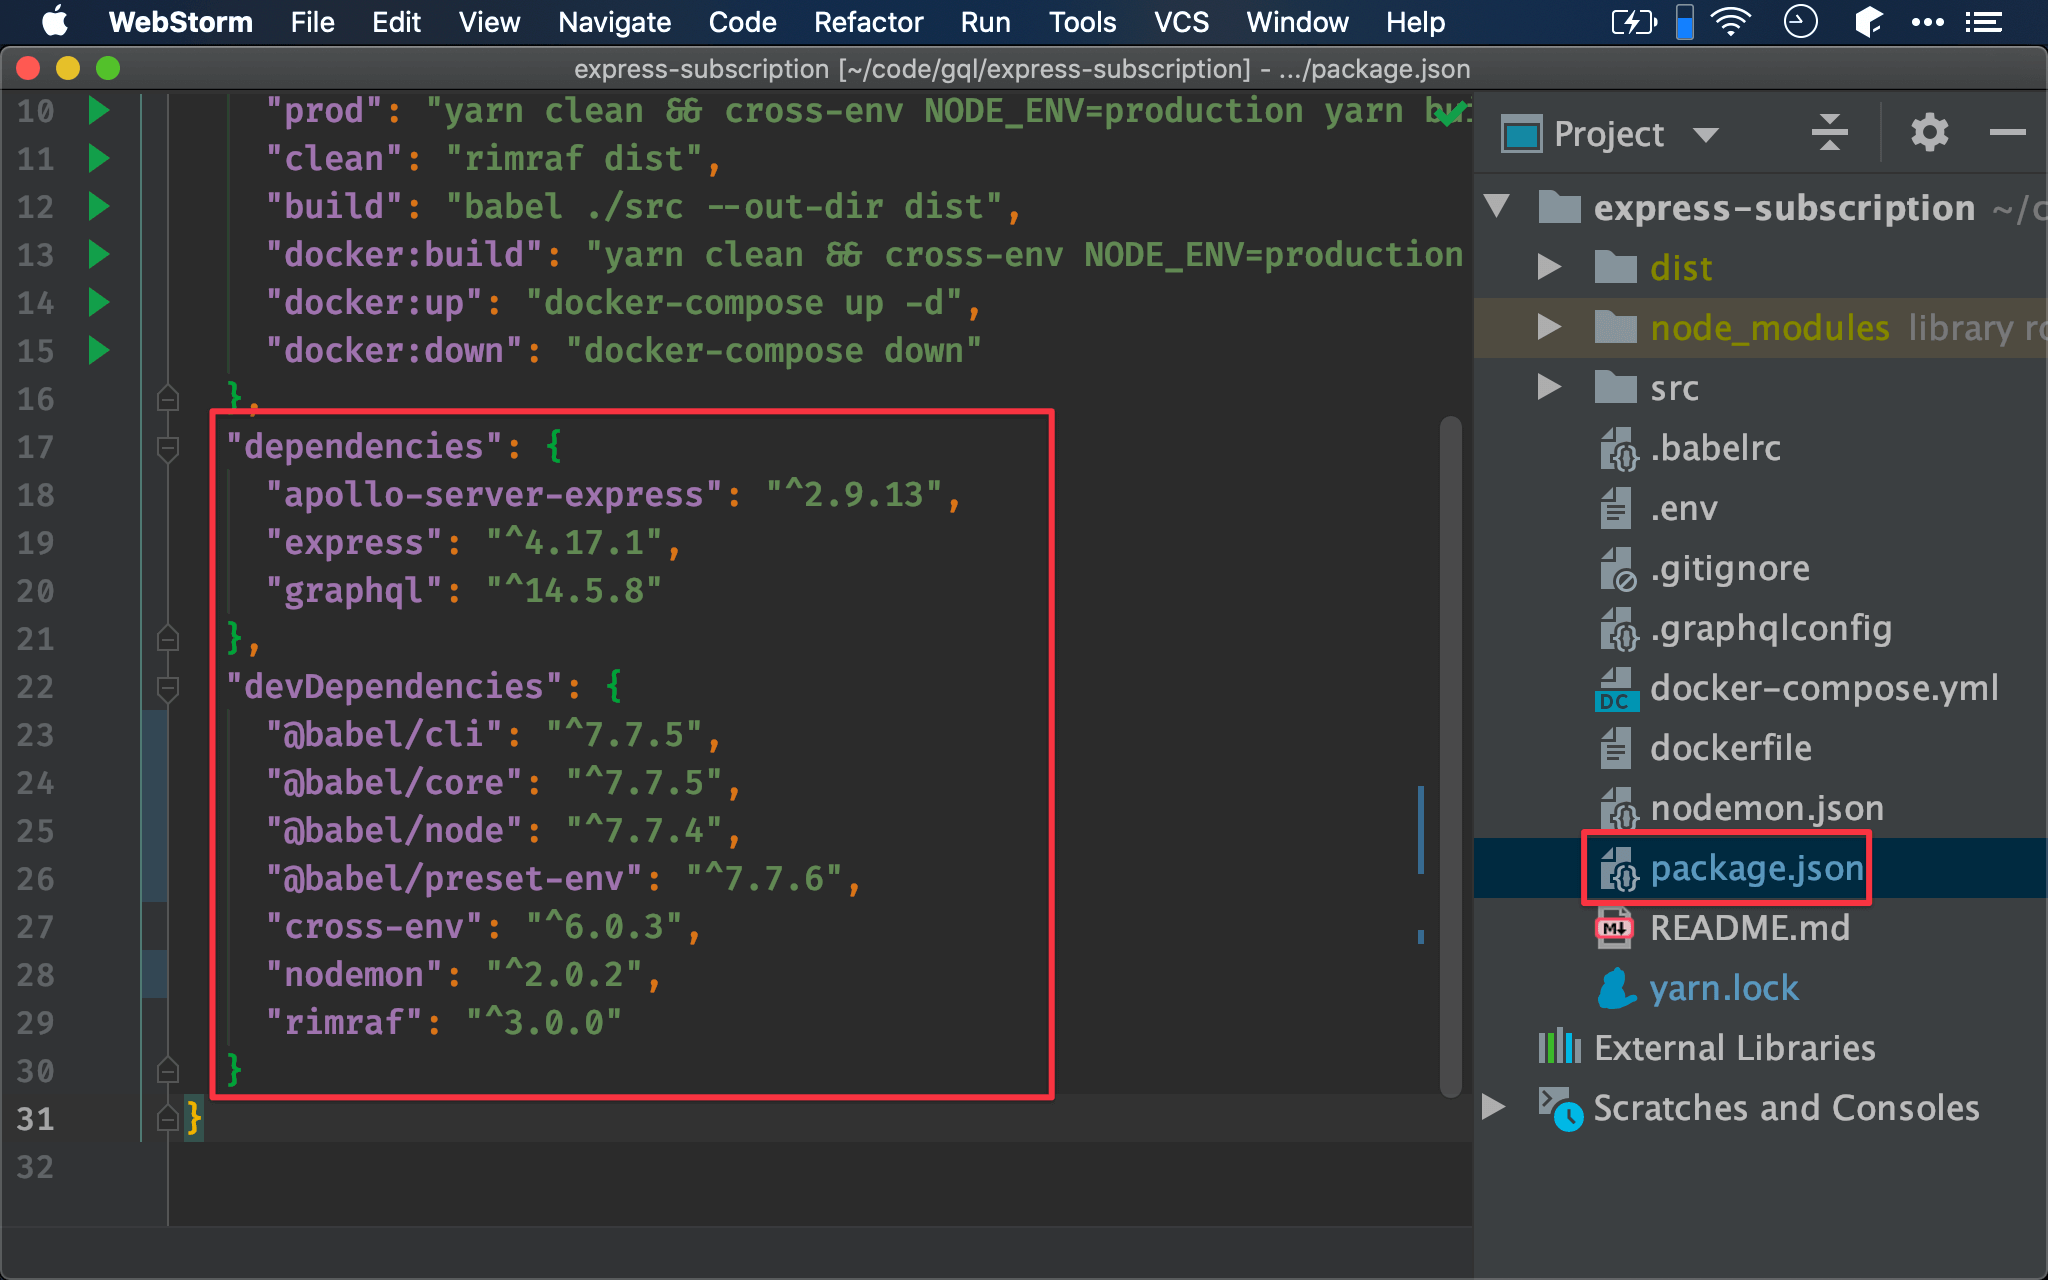Viewport: 2048px width, 1280px height.
Task: Click the dockerfile file icon
Action: (x=1615, y=748)
